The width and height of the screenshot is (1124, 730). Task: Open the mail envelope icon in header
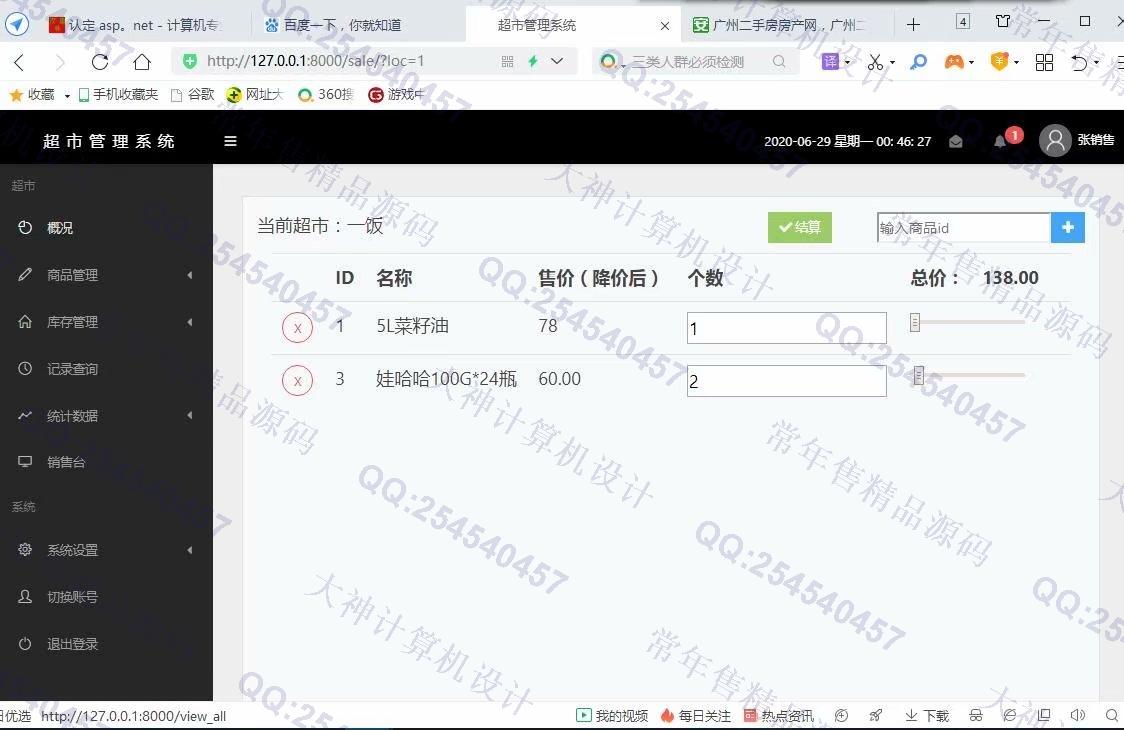tap(956, 141)
